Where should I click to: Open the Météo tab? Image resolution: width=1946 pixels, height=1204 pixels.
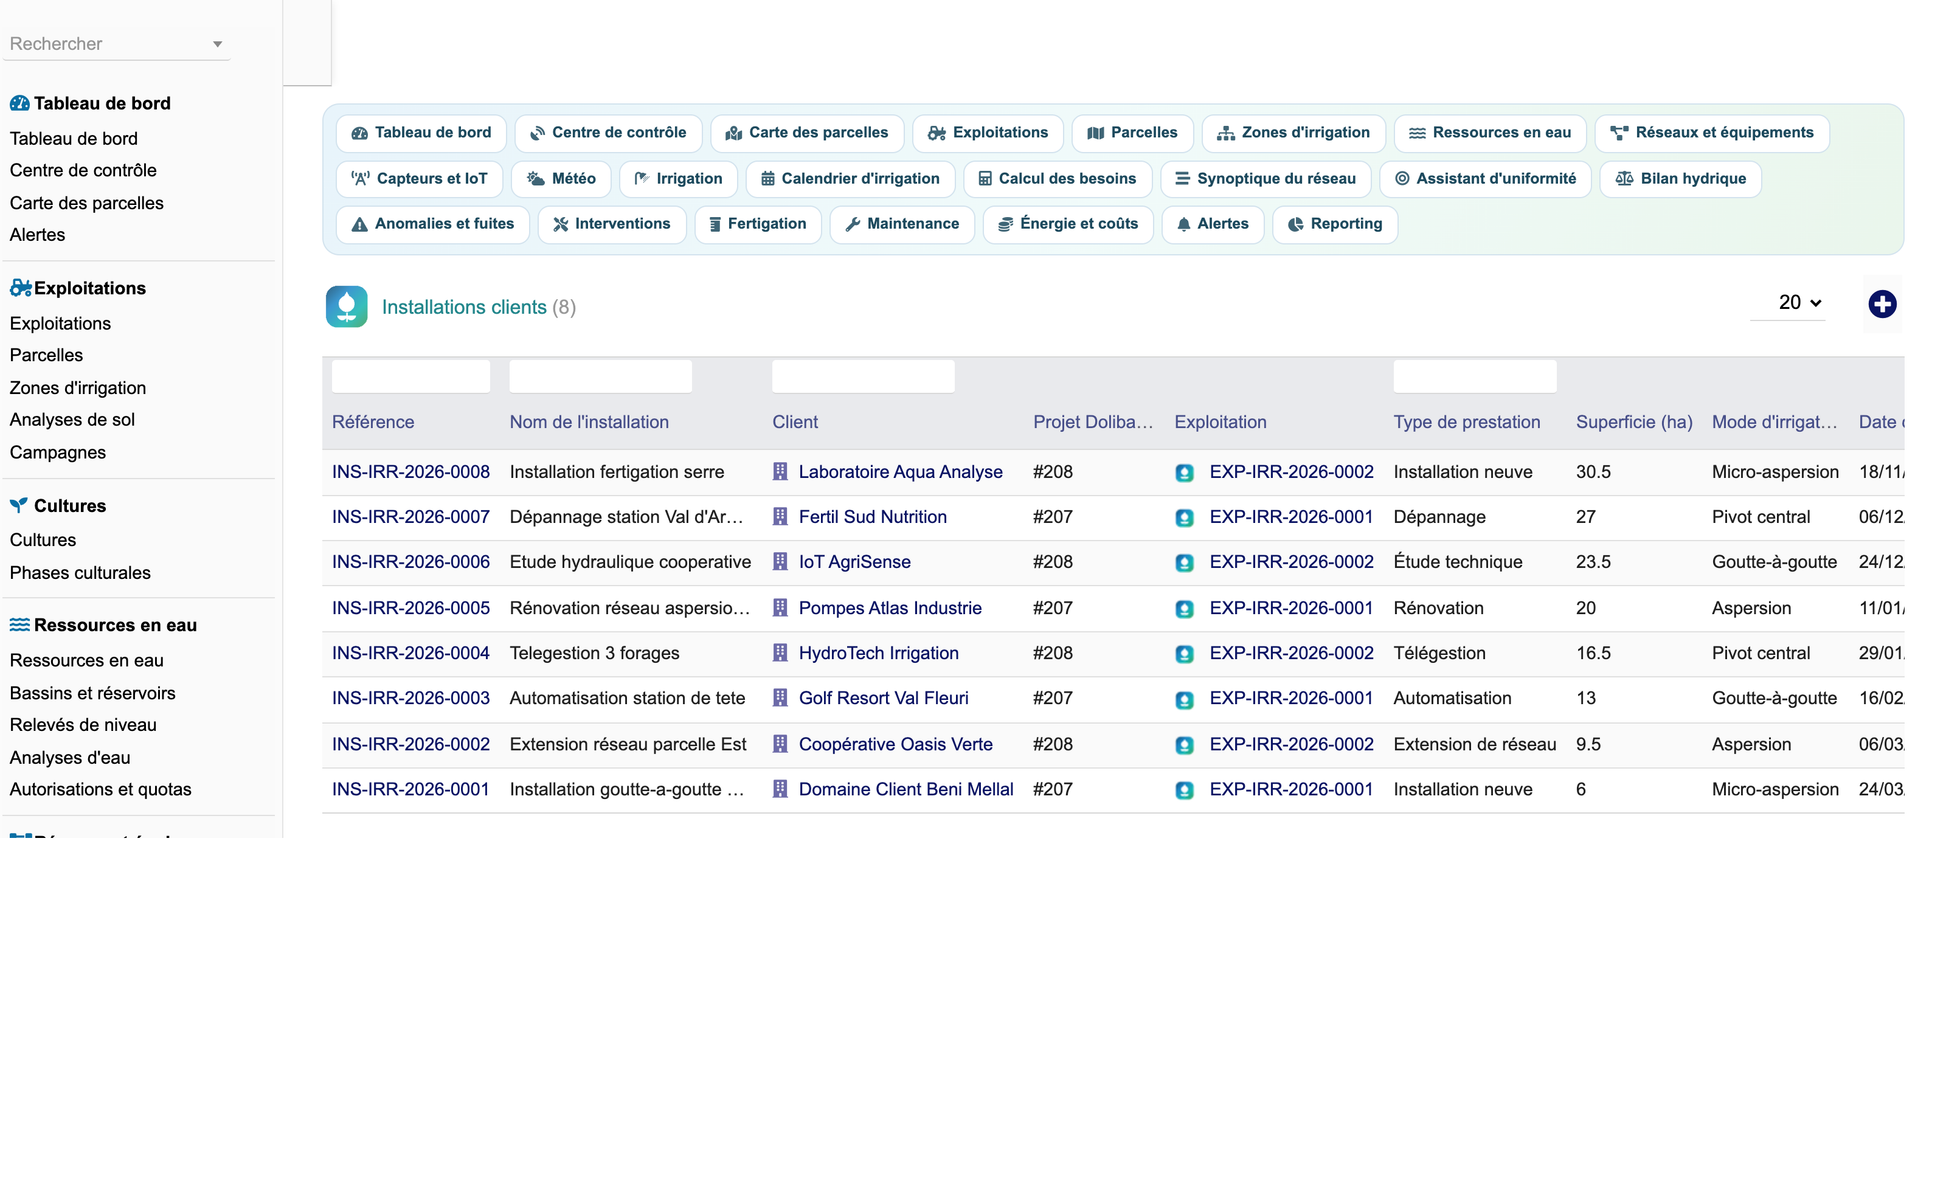pos(561,179)
